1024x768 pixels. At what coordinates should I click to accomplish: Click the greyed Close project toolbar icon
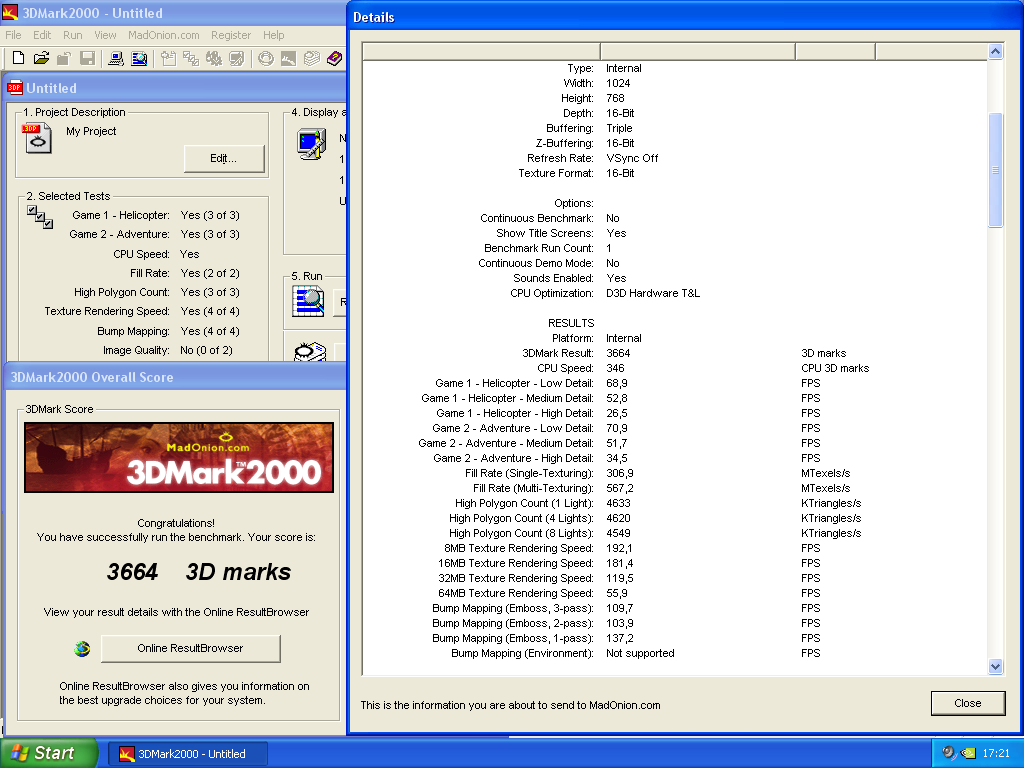click(63, 59)
